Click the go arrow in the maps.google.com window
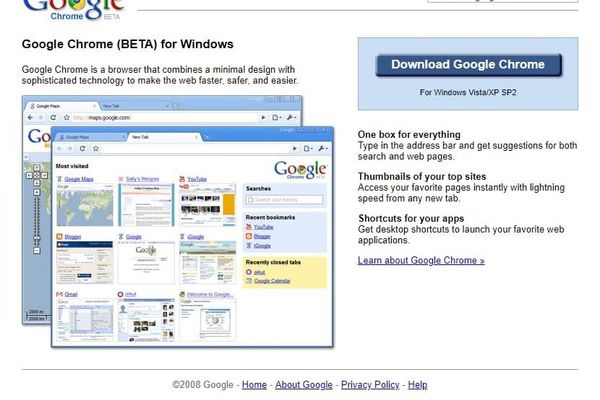 point(263,118)
